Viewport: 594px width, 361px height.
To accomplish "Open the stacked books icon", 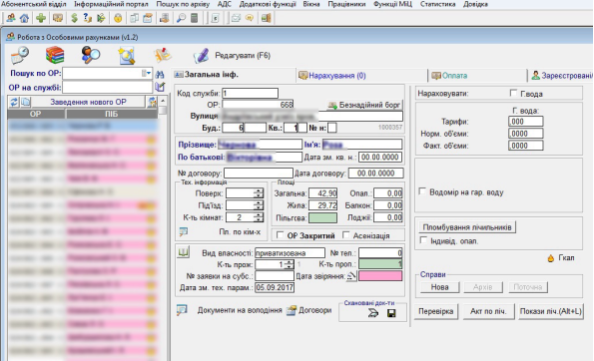I will (55, 55).
